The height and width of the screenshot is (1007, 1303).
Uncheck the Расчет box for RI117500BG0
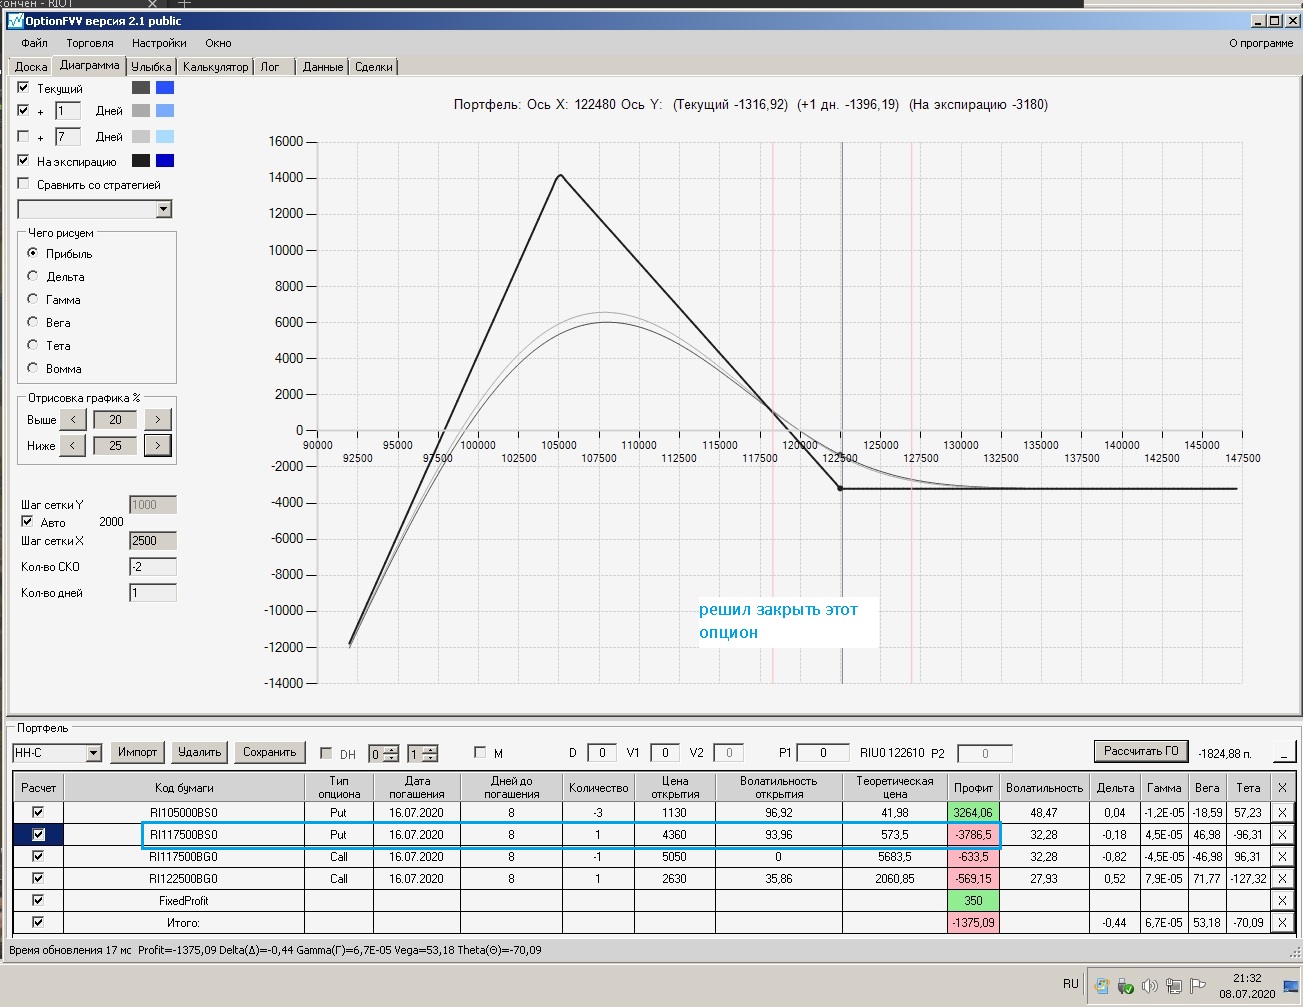click(x=38, y=857)
